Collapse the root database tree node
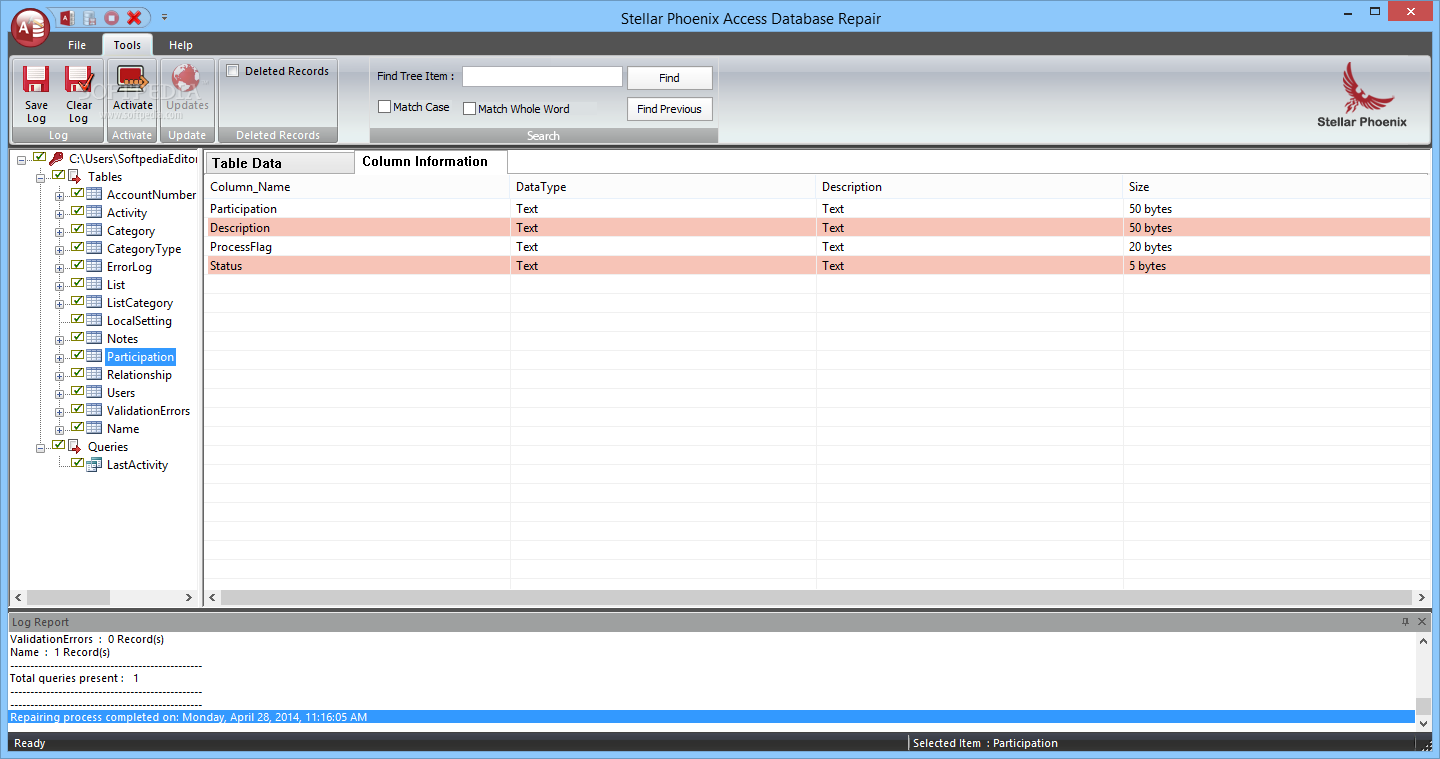Screen dimensions: 1440x759 22,160
